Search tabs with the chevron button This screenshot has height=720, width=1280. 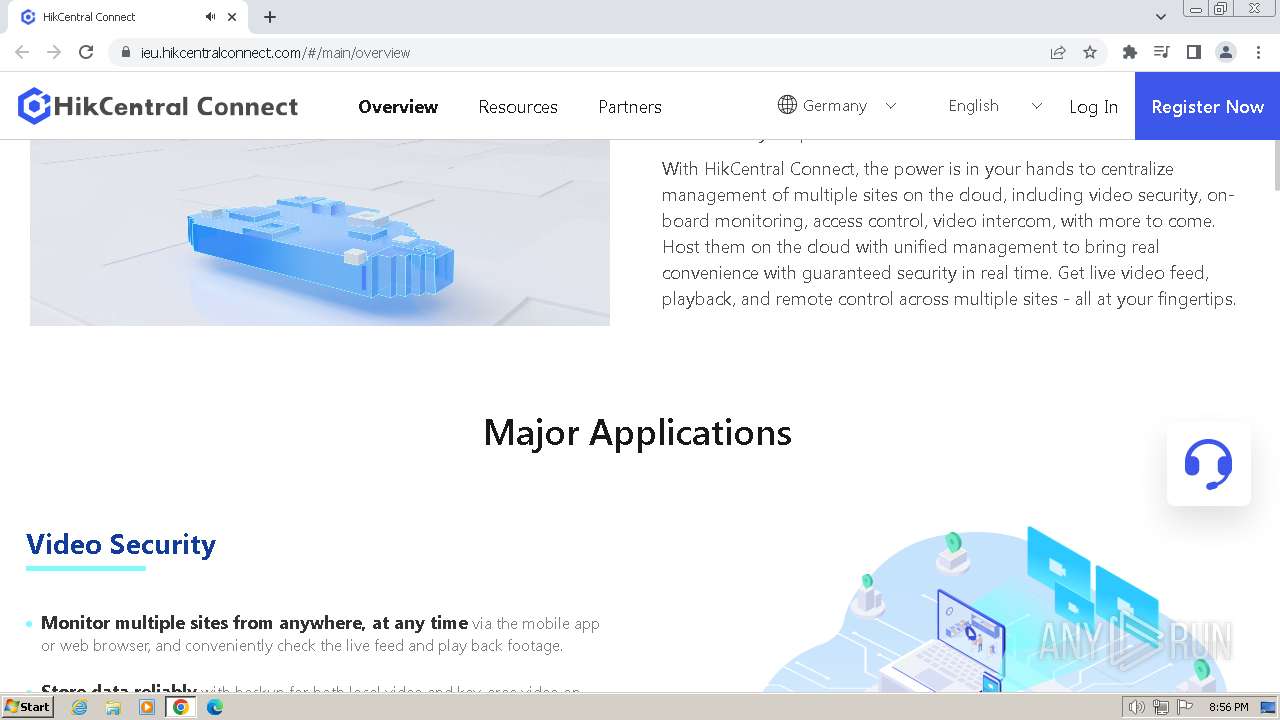pyautogui.click(x=1160, y=16)
